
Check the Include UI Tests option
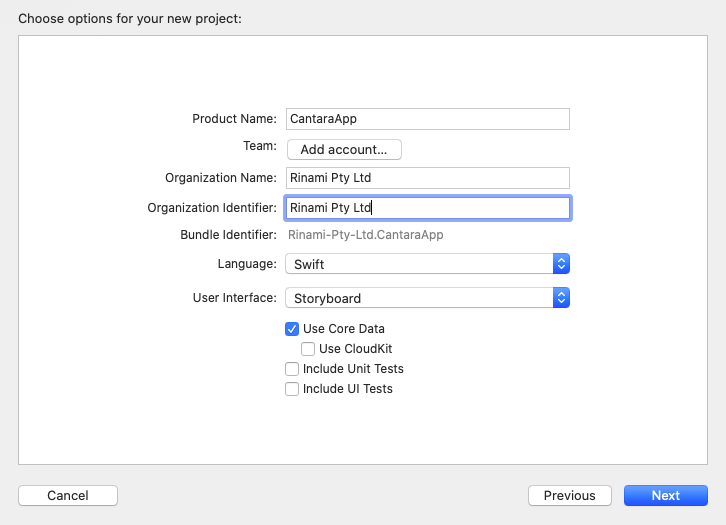[x=292, y=389]
